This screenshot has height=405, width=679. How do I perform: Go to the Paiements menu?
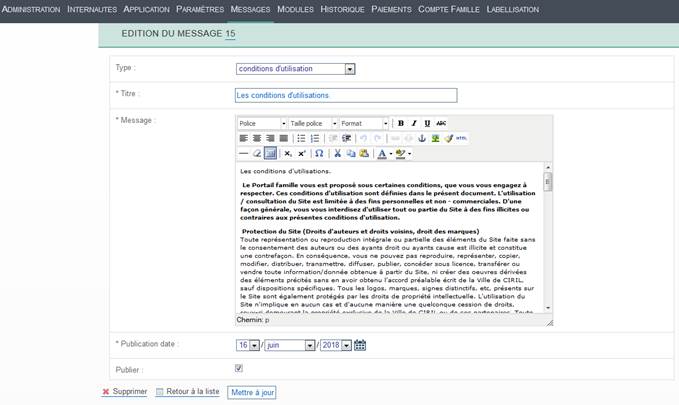tap(391, 8)
